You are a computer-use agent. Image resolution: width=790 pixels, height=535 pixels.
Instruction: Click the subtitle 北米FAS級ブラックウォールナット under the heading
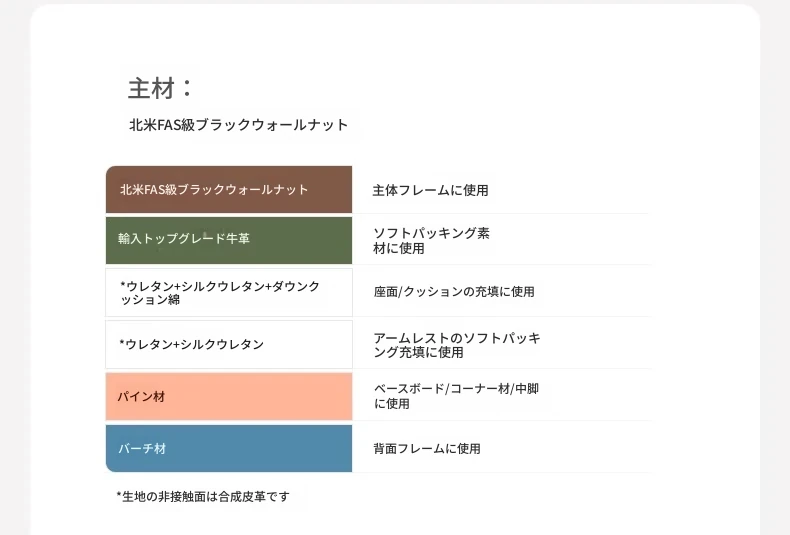(x=238, y=124)
